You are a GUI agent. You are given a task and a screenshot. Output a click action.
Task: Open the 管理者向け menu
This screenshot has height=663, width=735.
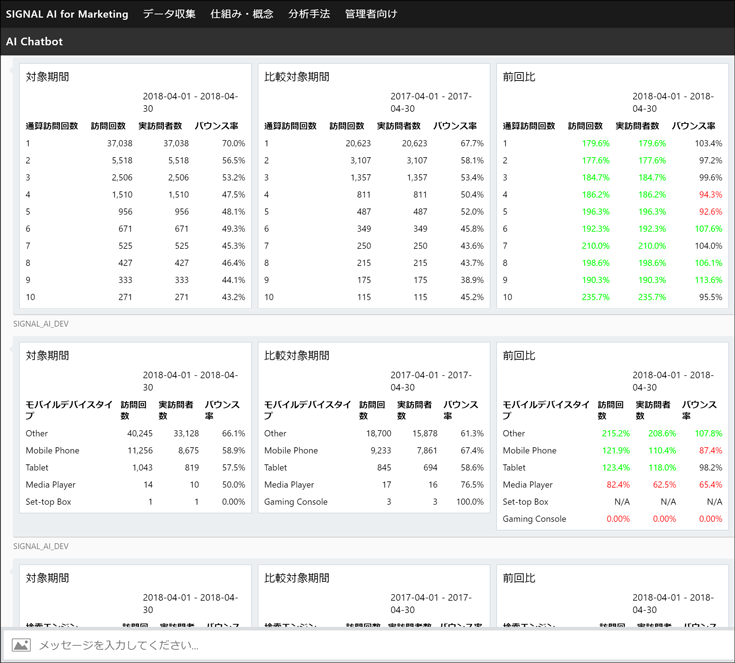pyautogui.click(x=371, y=14)
